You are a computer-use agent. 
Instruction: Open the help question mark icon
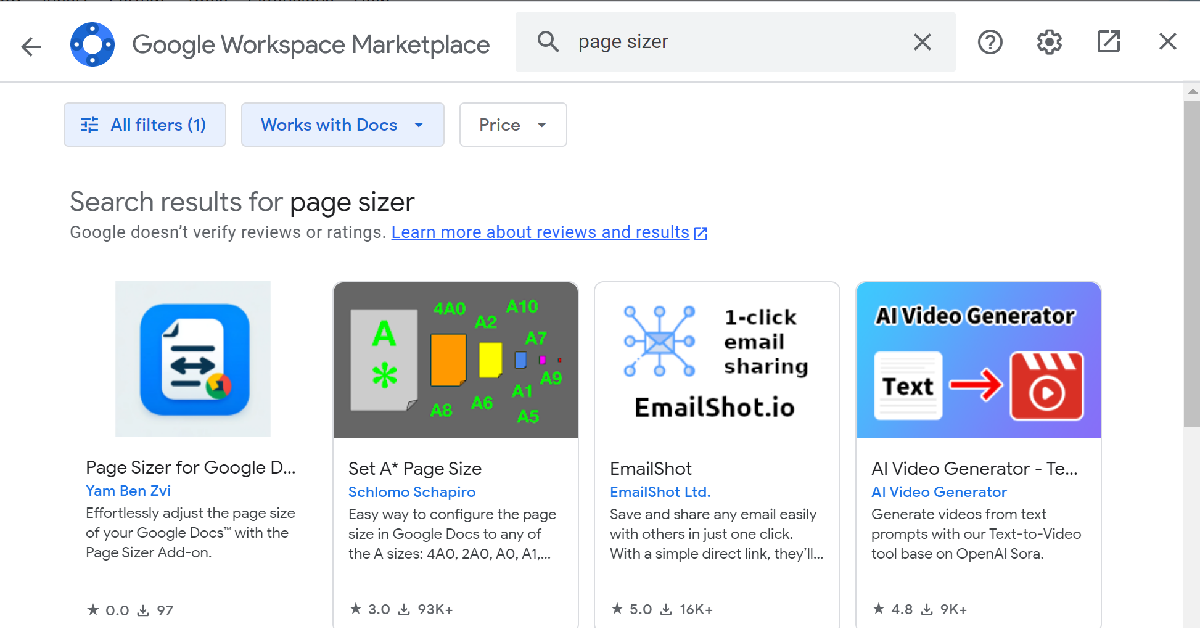tap(990, 42)
